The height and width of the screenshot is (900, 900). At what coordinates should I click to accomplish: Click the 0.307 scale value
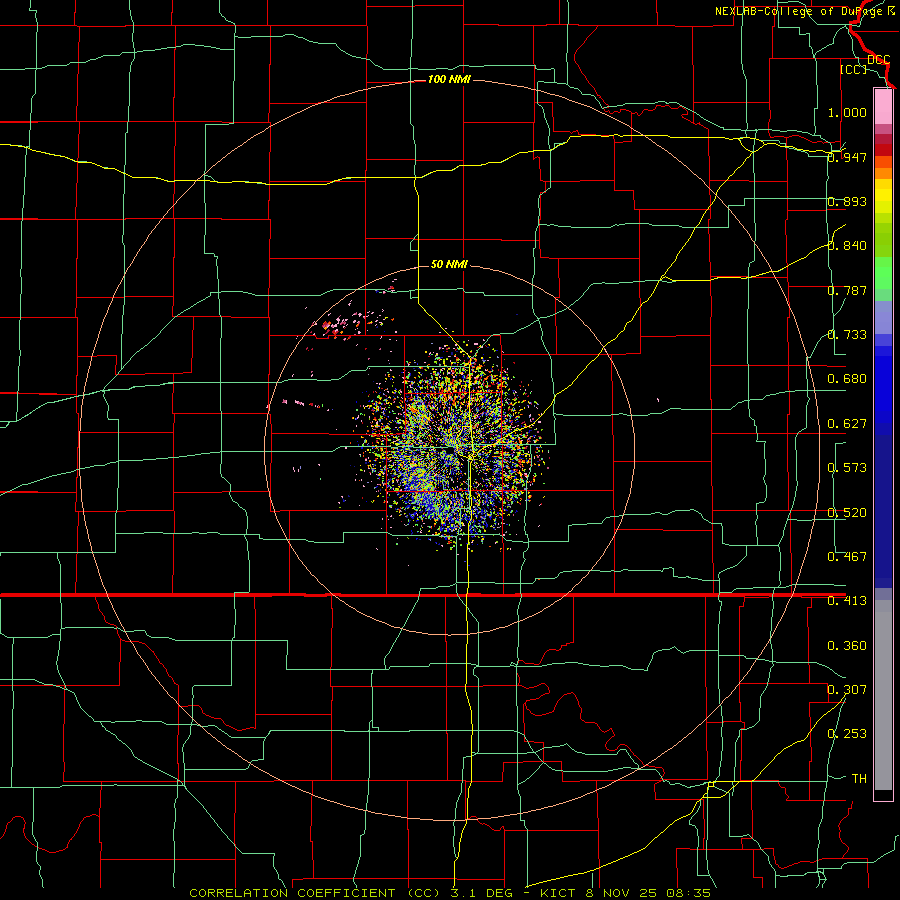click(847, 690)
